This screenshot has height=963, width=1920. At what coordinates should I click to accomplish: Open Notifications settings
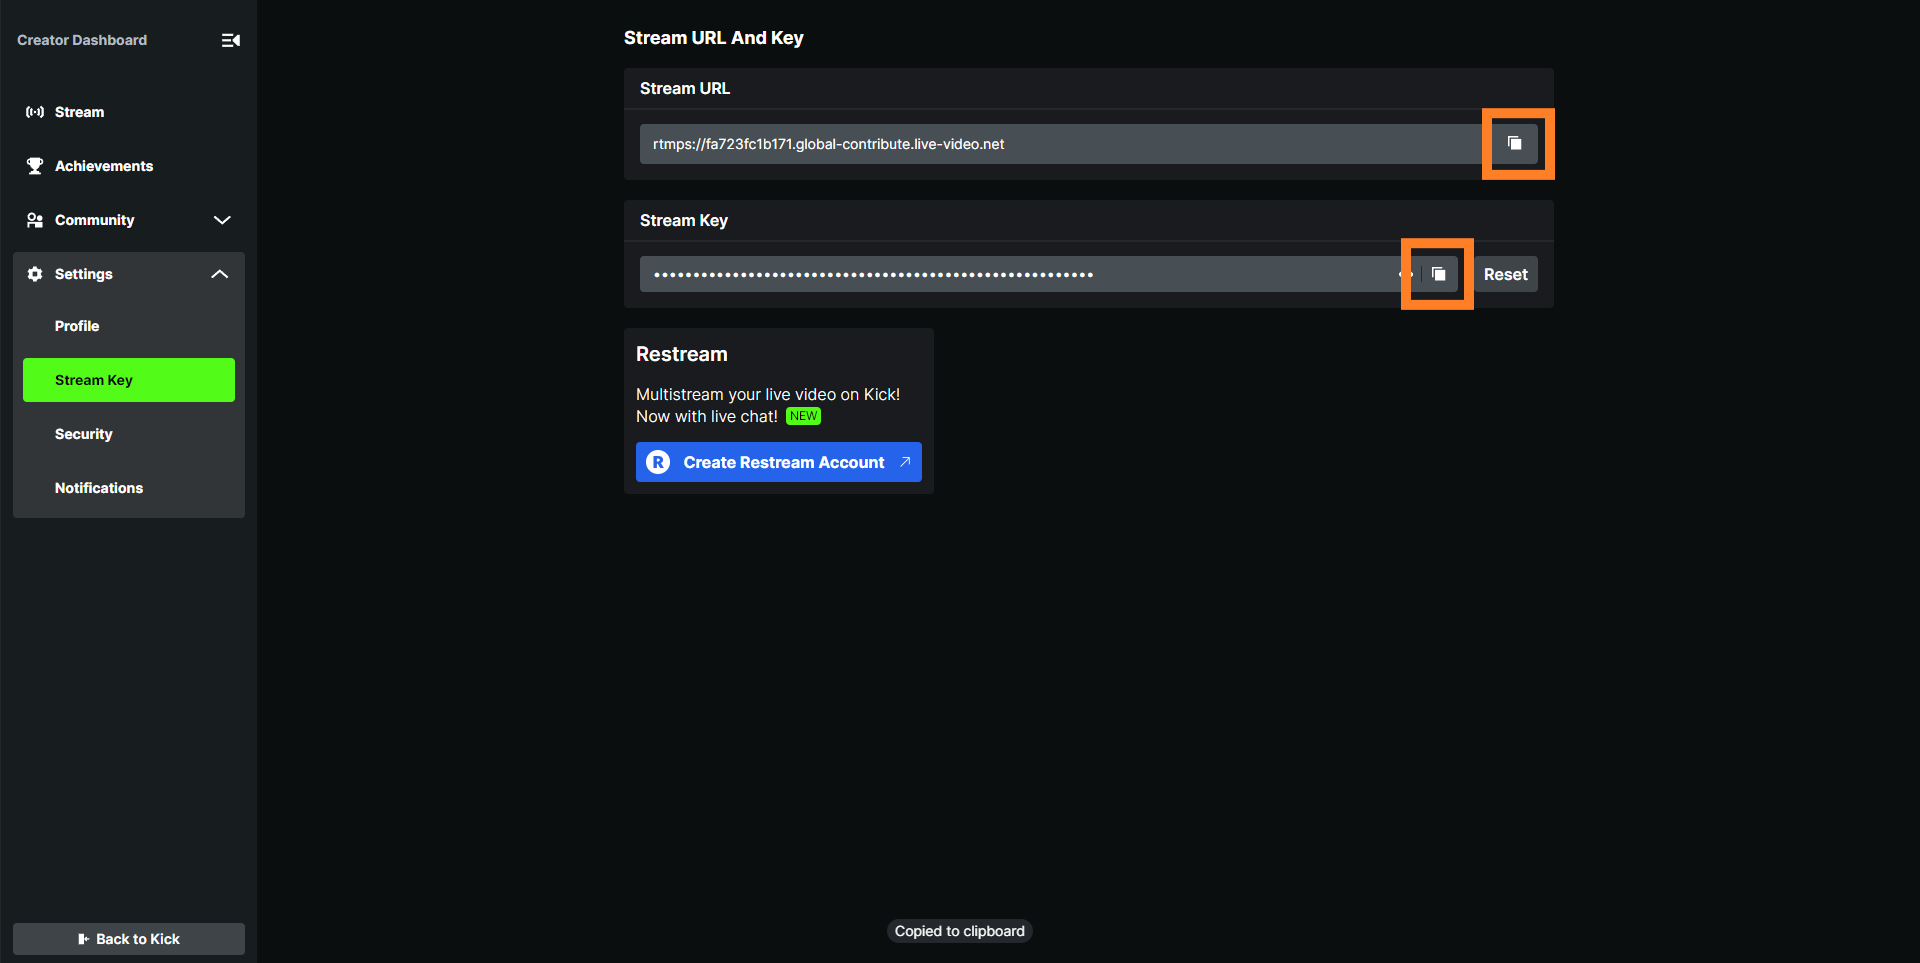pyautogui.click(x=99, y=488)
